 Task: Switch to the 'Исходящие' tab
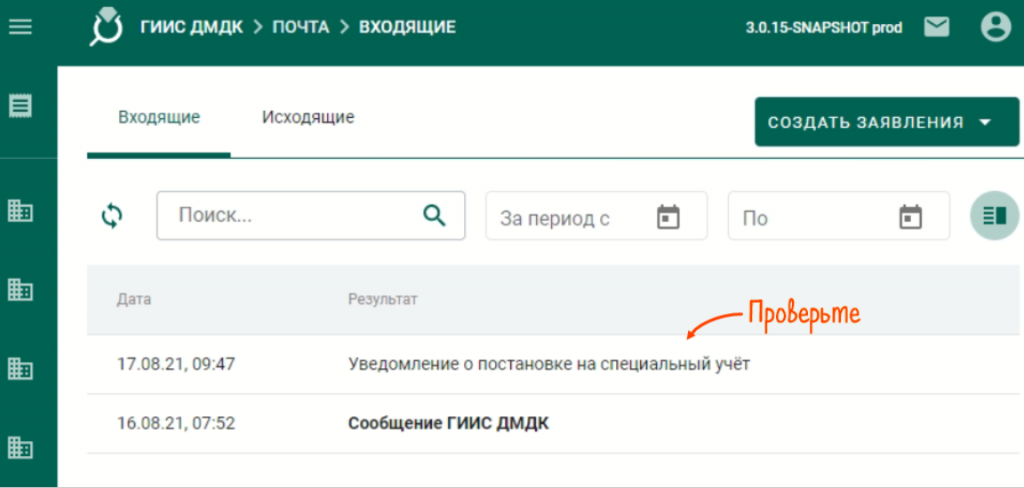point(308,117)
